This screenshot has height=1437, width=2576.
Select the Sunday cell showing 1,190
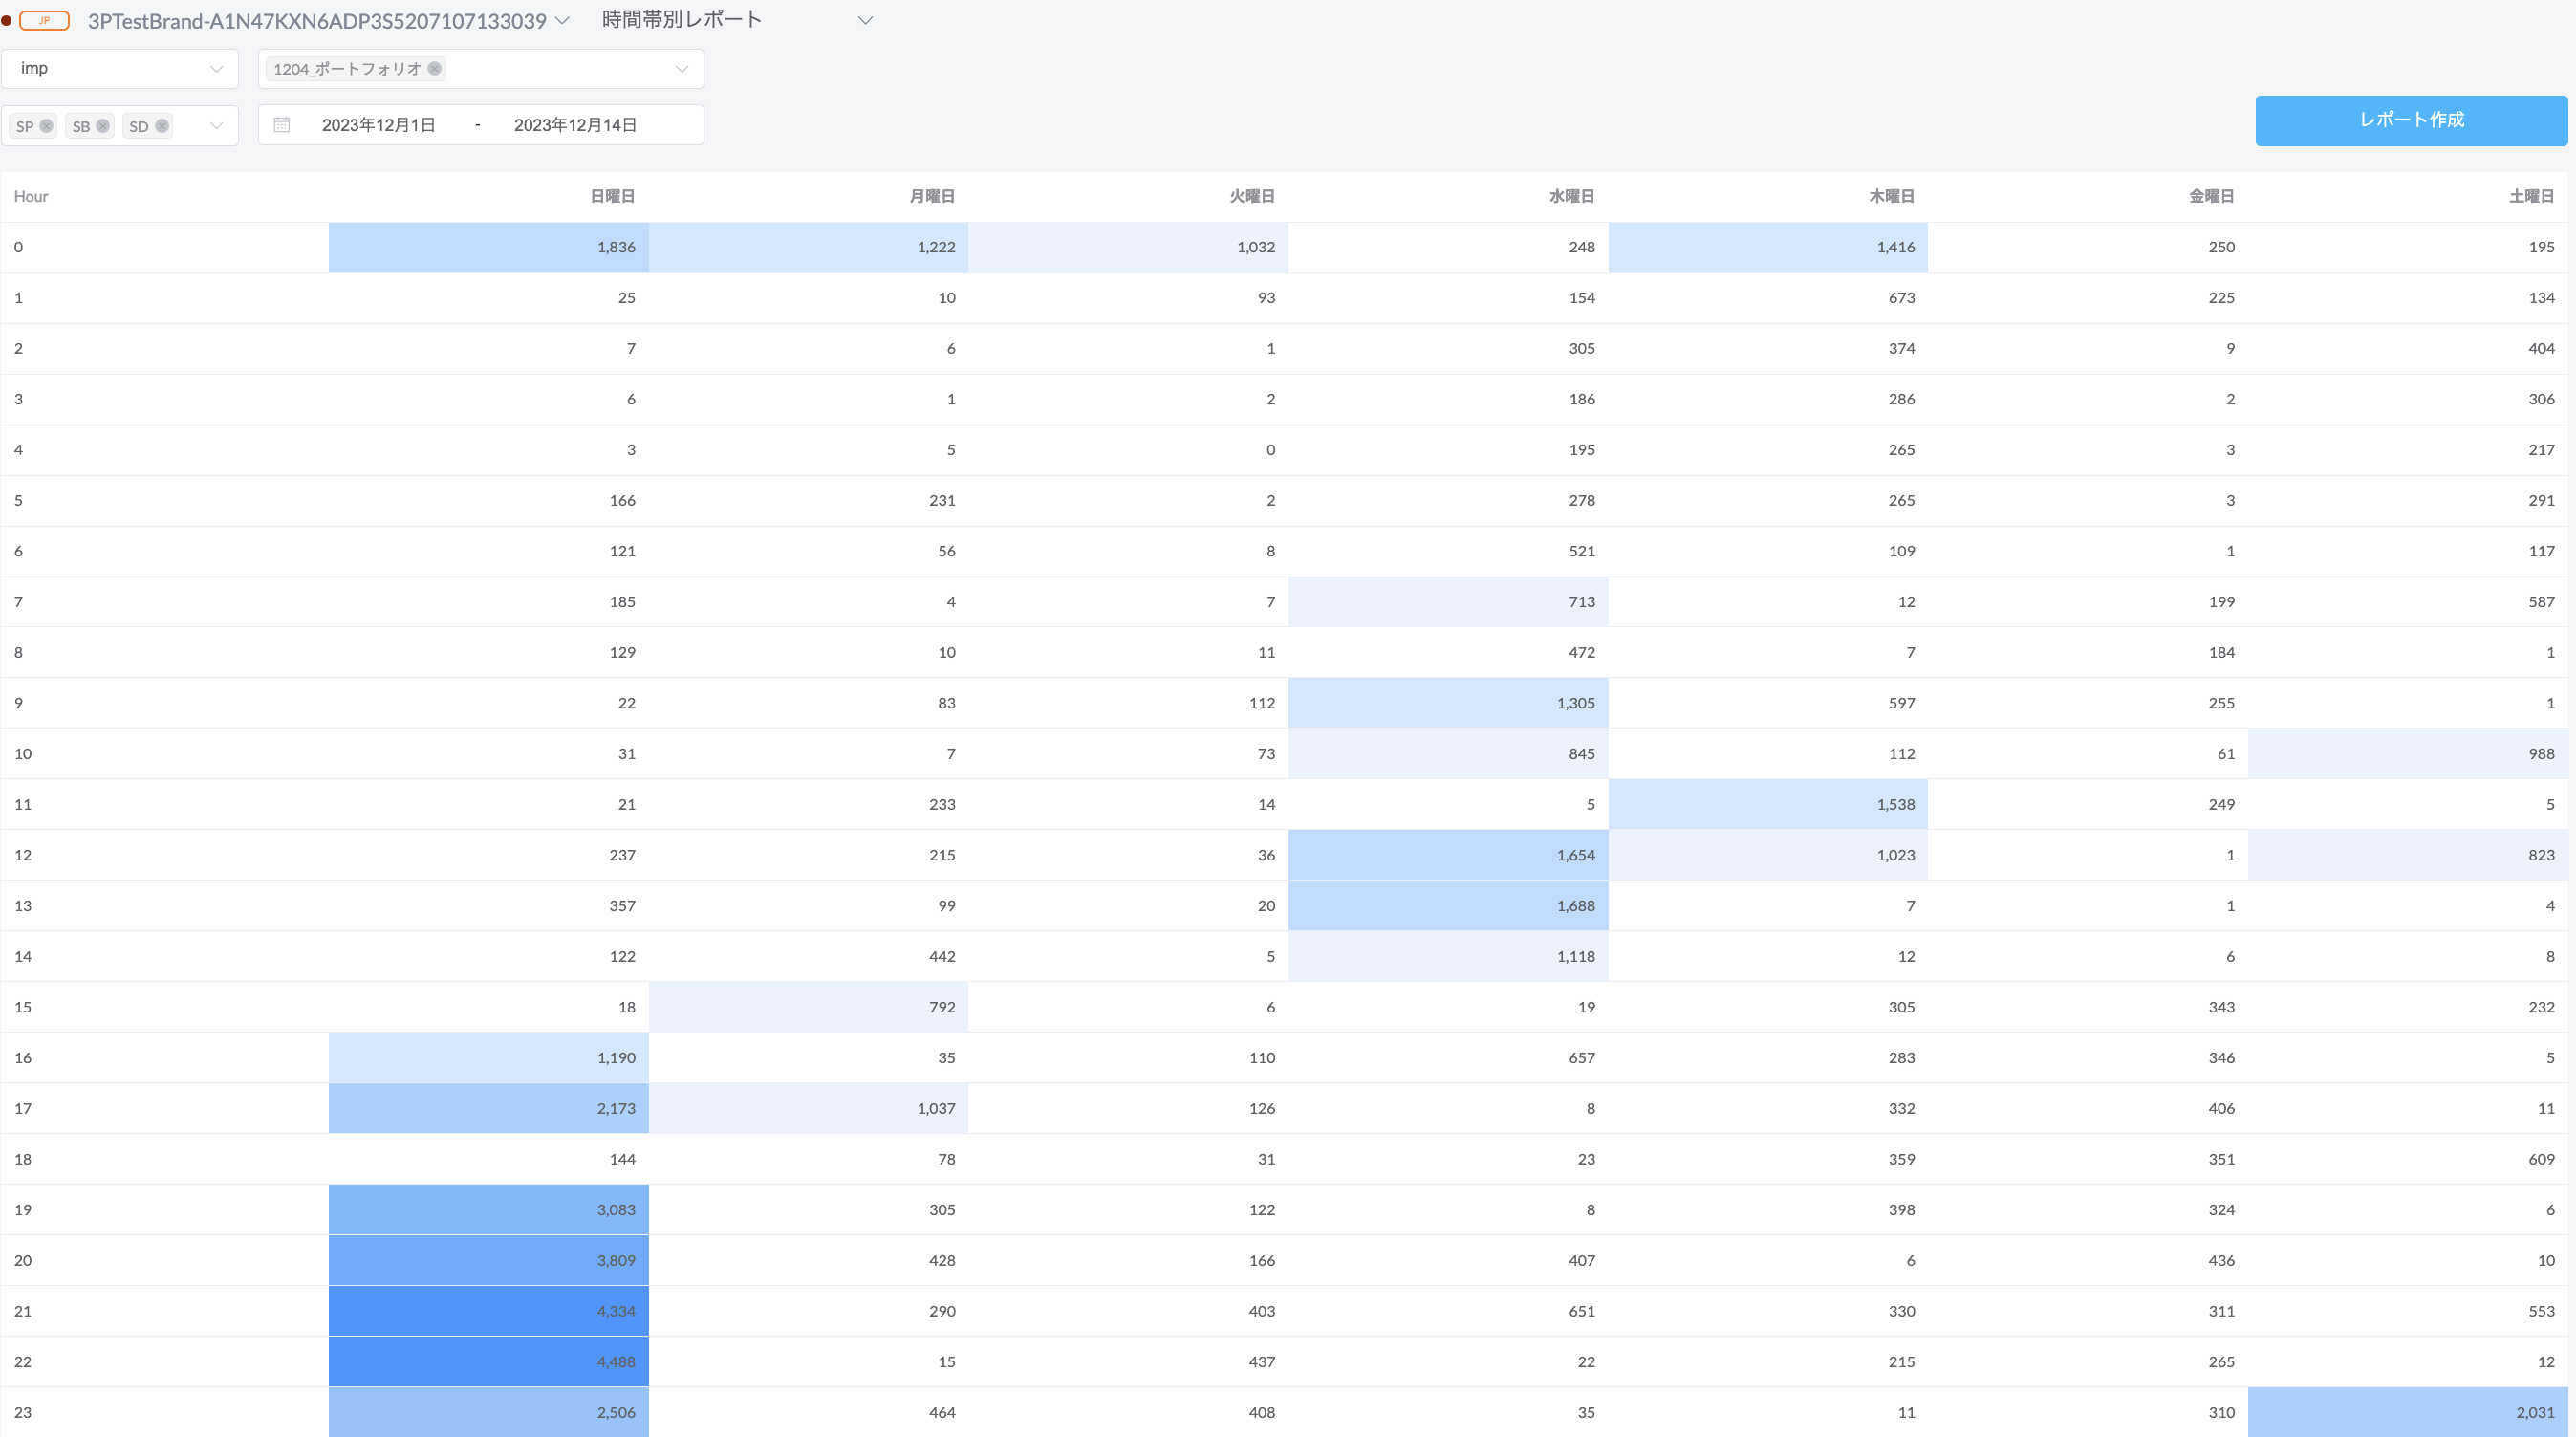(489, 1057)
